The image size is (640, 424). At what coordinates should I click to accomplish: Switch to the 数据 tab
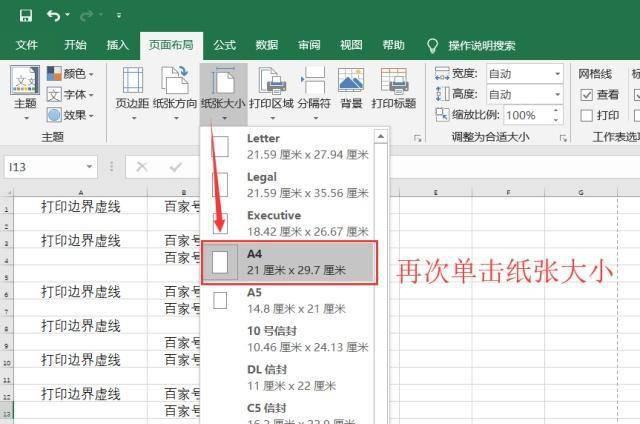(267, 45)
